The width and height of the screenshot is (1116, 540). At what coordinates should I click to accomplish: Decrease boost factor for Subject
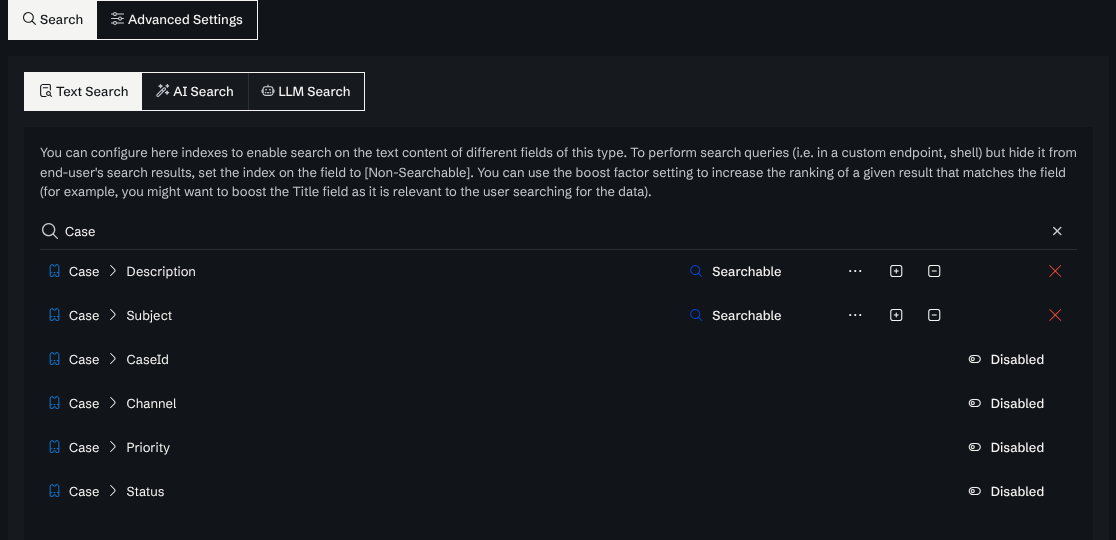pos(935,315)
